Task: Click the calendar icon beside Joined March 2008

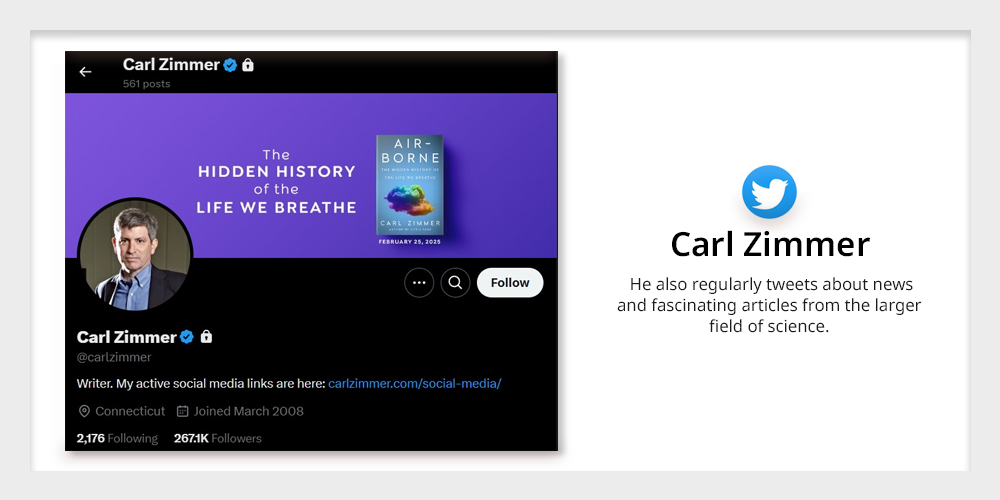Action: pos(182,411)
